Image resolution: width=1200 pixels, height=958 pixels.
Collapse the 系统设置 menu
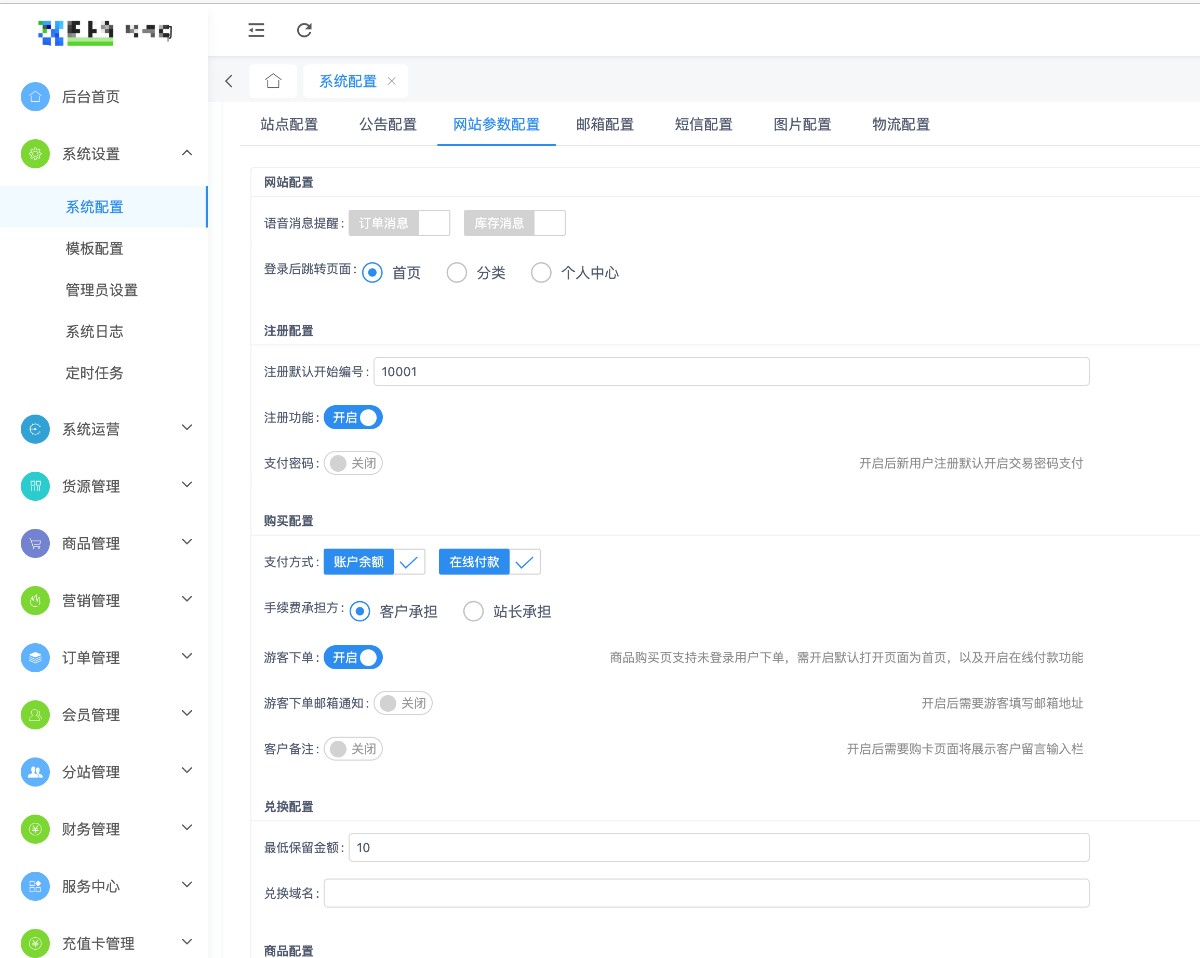(x=187, y=153)
